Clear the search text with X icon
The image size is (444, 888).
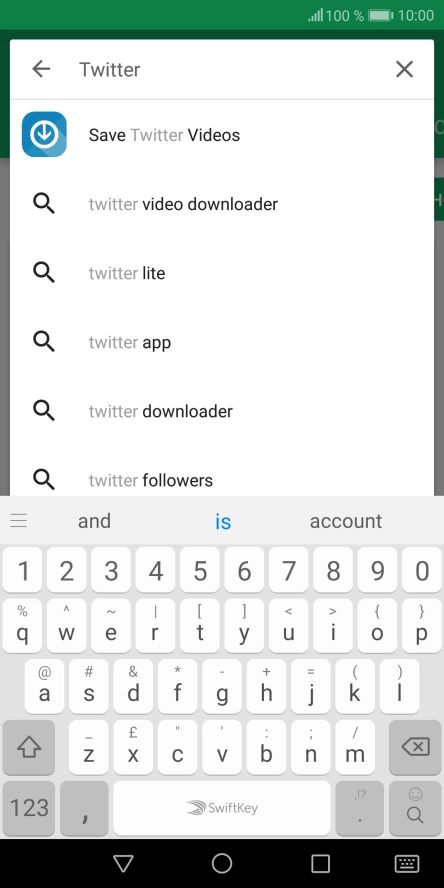coord(404,69)
